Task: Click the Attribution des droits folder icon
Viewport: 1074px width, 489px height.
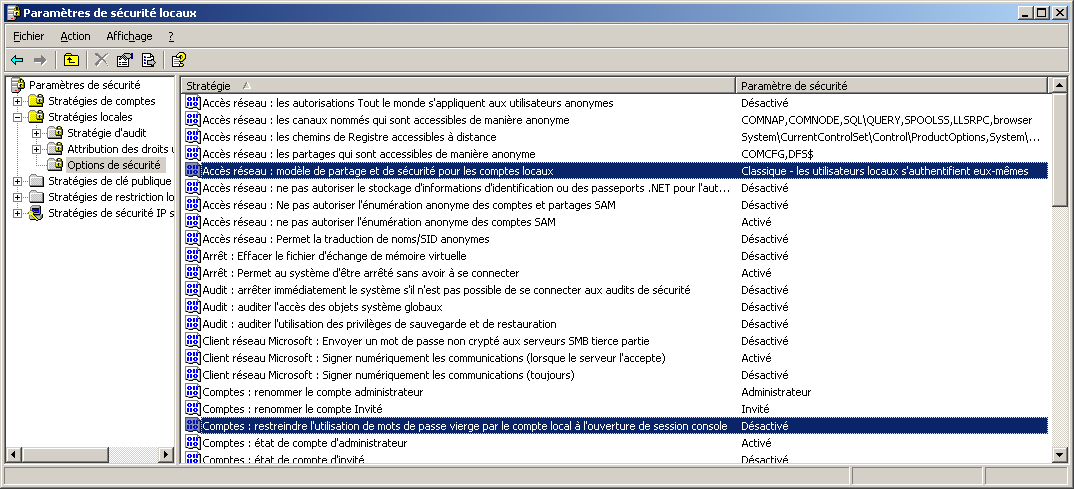Action: pos(55,149)
